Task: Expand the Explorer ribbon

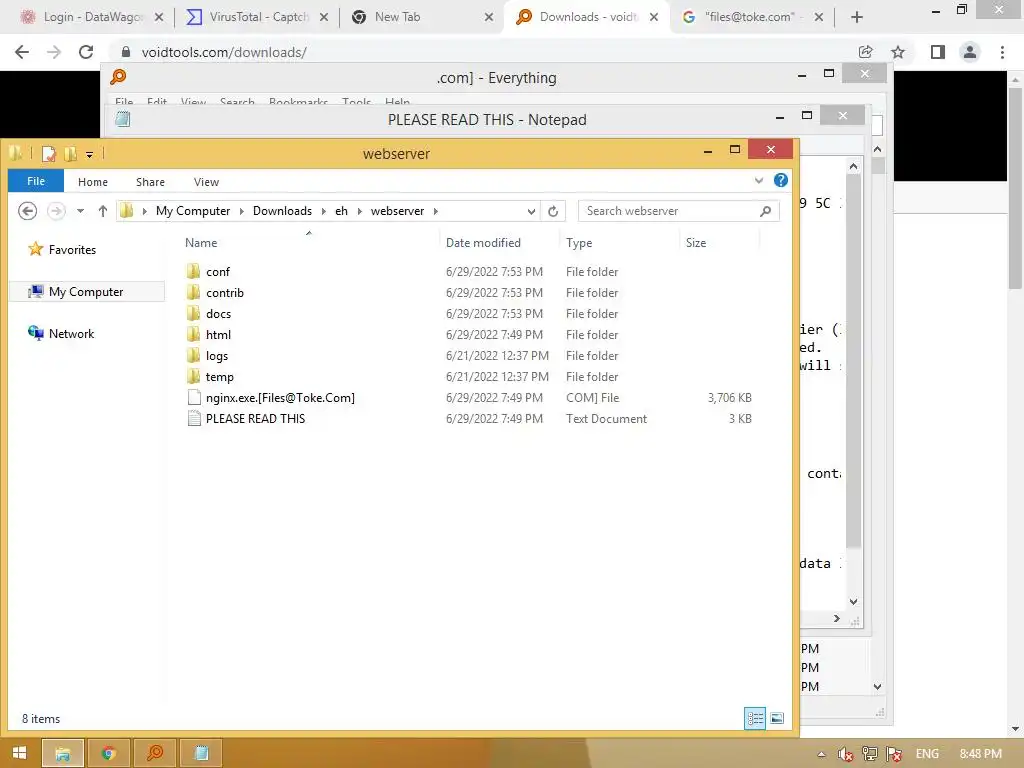Action: 759,180
